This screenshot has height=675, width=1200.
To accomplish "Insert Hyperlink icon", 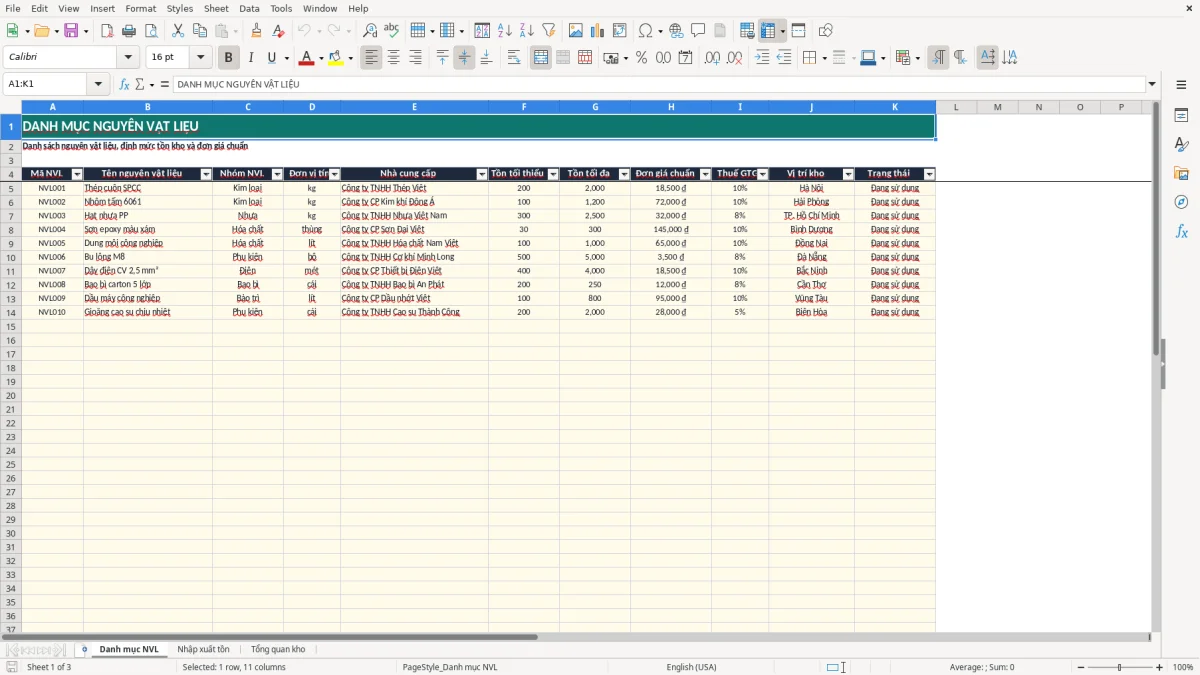I will click(676, 31).
